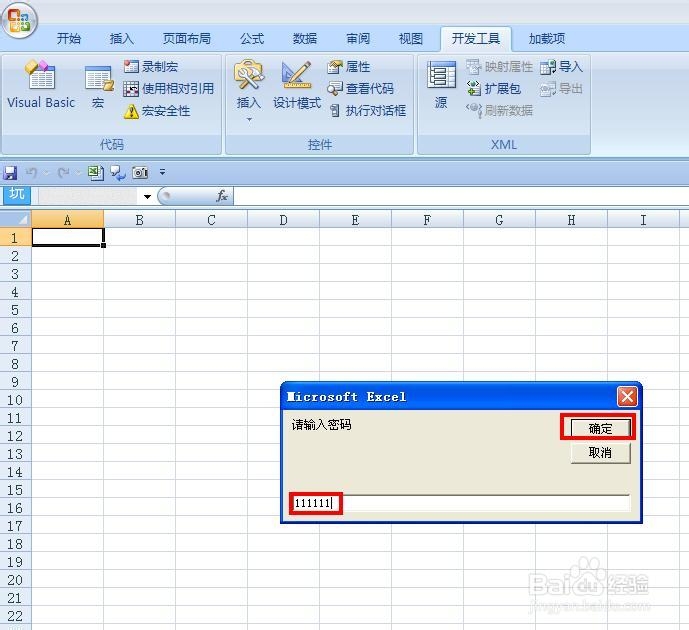Open the Redo history dropdown arrow
Screen dimensions: 689x630
pos(78,173)
